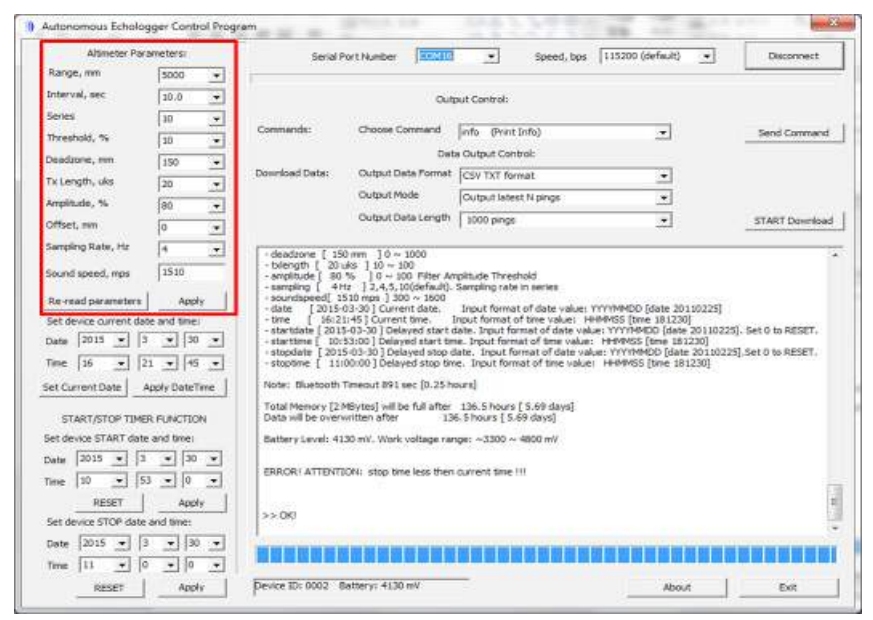Expand the Sampling Rate Hz dropdown
873x620 pixels.
click(216, 249)
